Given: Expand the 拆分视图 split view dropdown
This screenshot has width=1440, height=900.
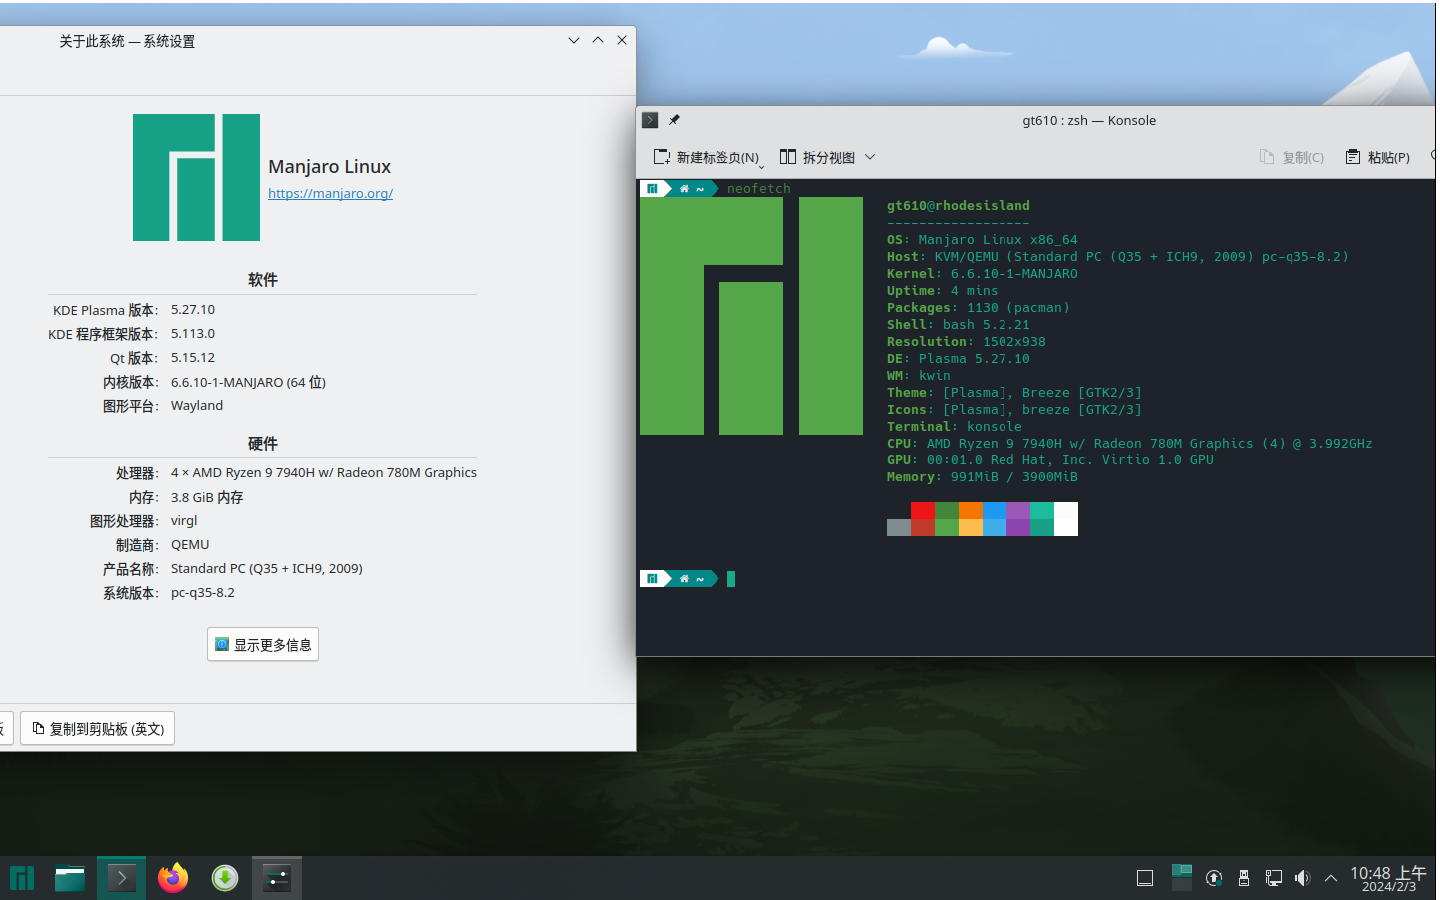Looking at the screenshot, I should [x=869, y=157].
